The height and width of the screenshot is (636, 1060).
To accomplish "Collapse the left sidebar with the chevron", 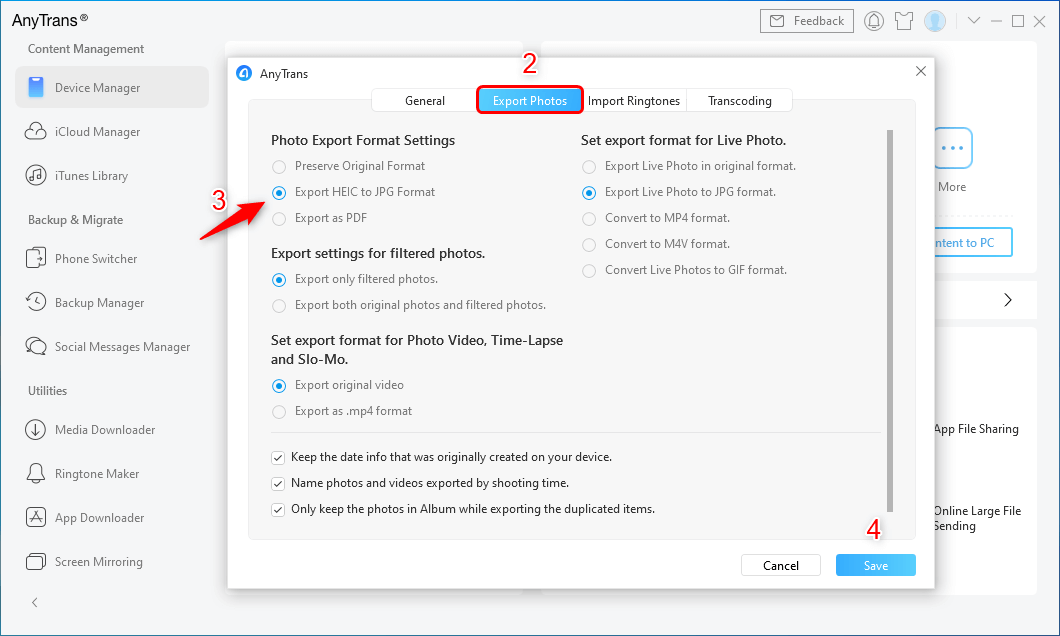I will click(34, 602).
